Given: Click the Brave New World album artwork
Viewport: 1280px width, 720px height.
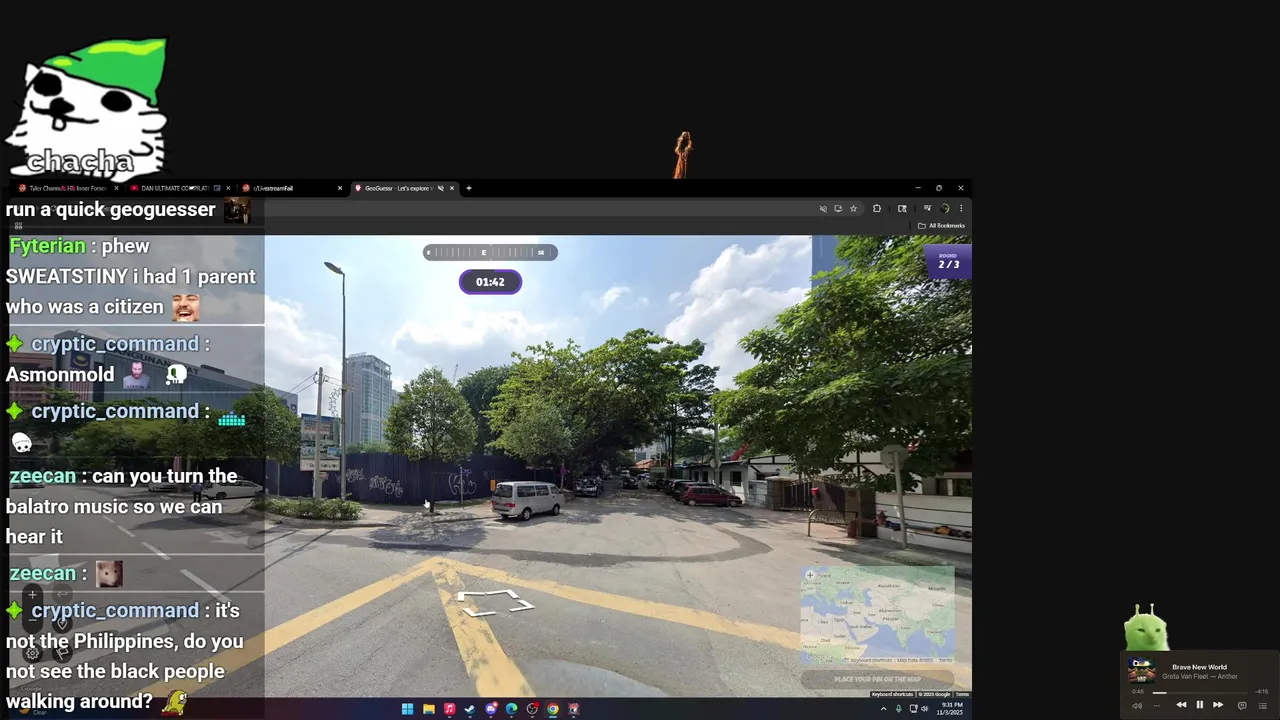Looking at the screenshot, I should 1141,670.
